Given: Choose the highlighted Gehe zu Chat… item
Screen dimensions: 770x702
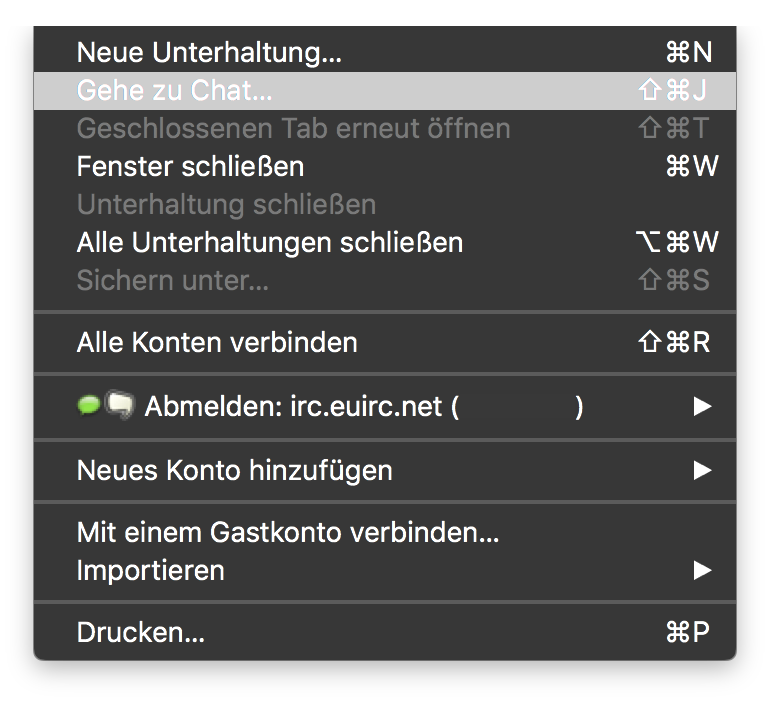Looking at the screenshot, I should (174, 90).
